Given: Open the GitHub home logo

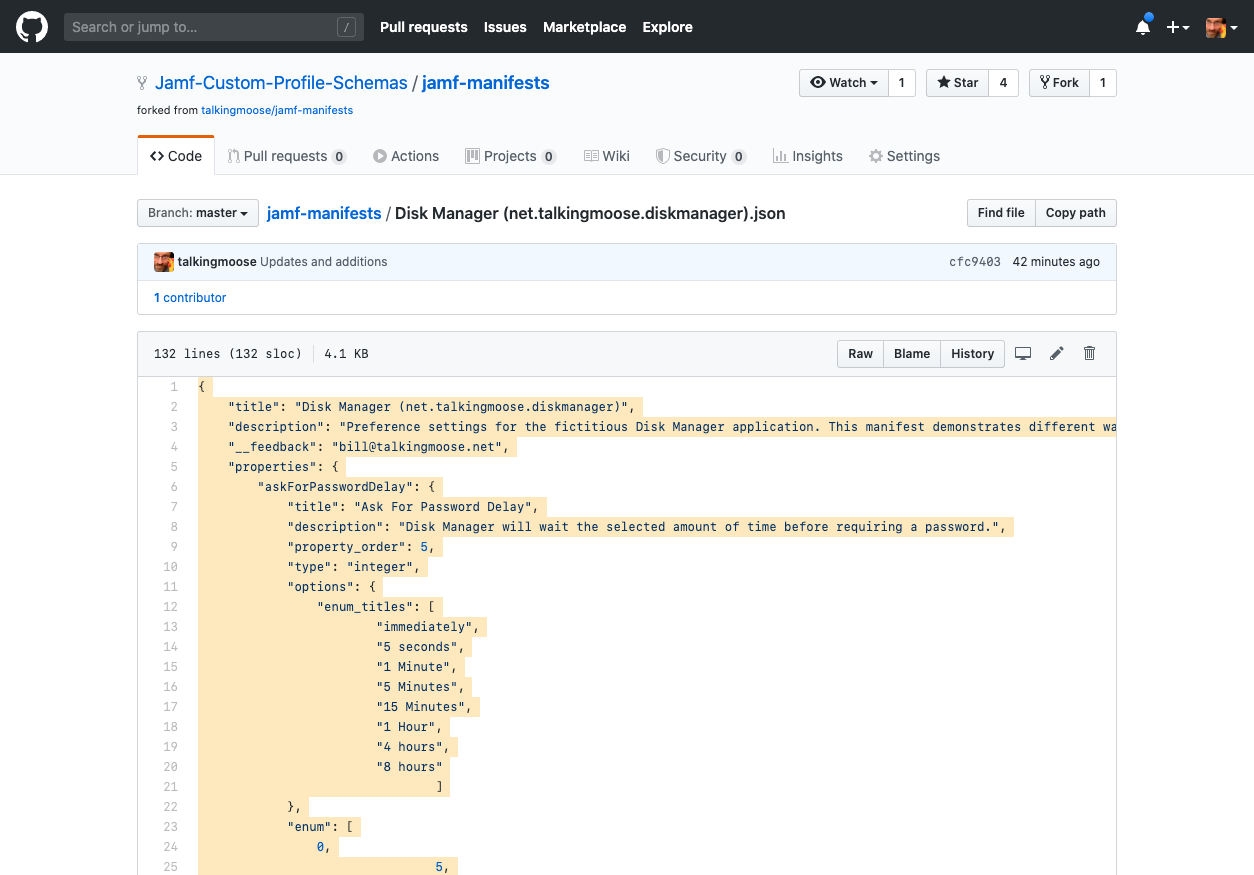Looking at the screenshot, I should pyautogui.click(x=32, y=27).
